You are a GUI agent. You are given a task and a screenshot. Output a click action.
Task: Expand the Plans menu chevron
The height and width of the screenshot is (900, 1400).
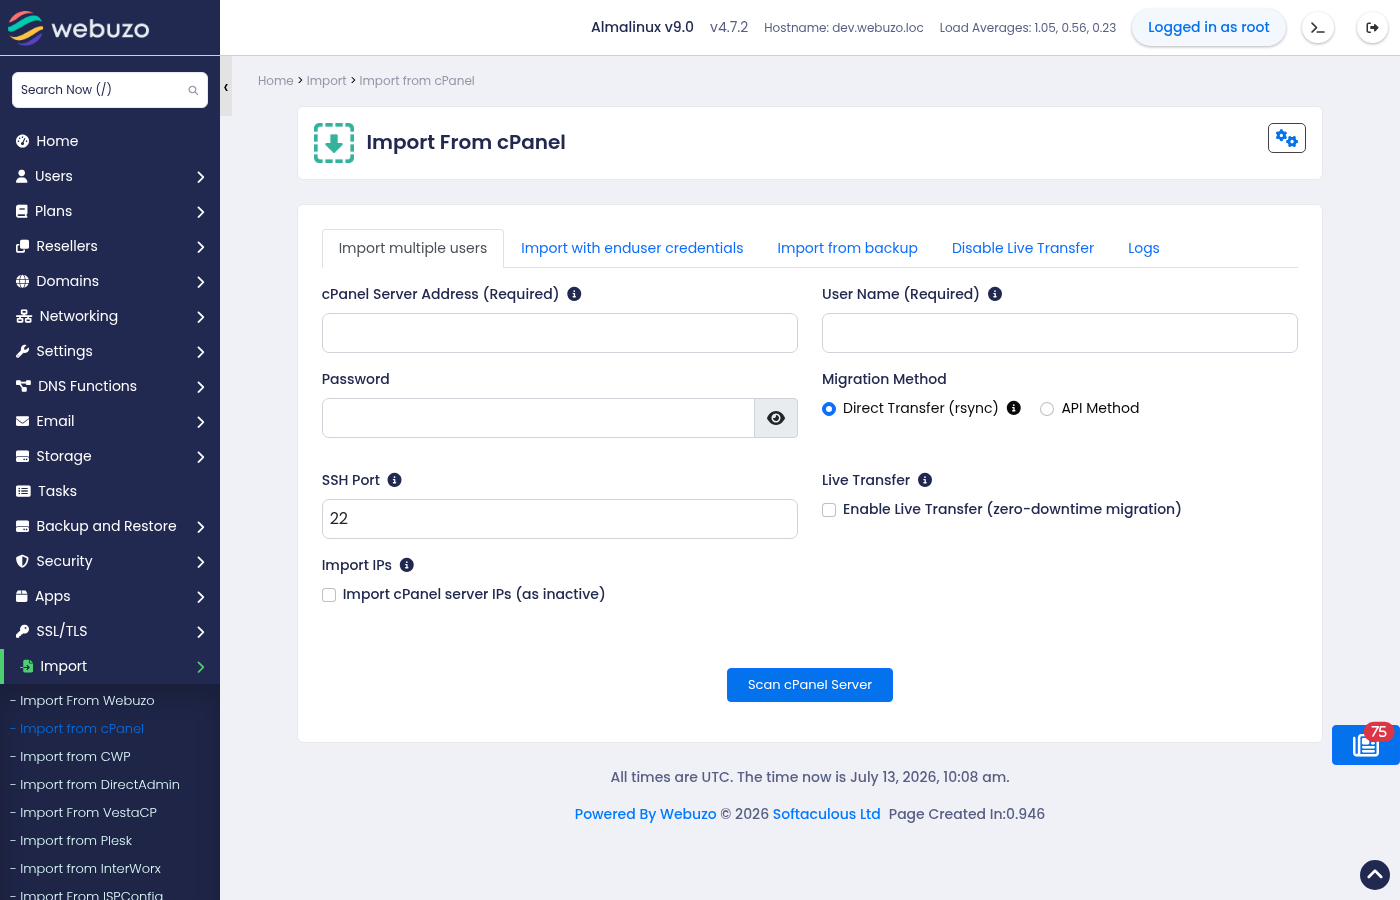201,212
